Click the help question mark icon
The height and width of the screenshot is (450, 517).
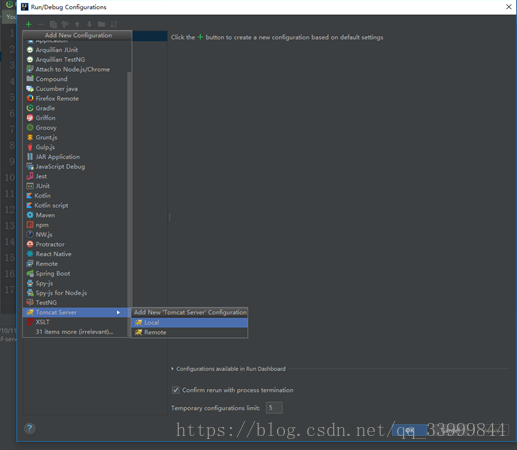pos(29,428)
